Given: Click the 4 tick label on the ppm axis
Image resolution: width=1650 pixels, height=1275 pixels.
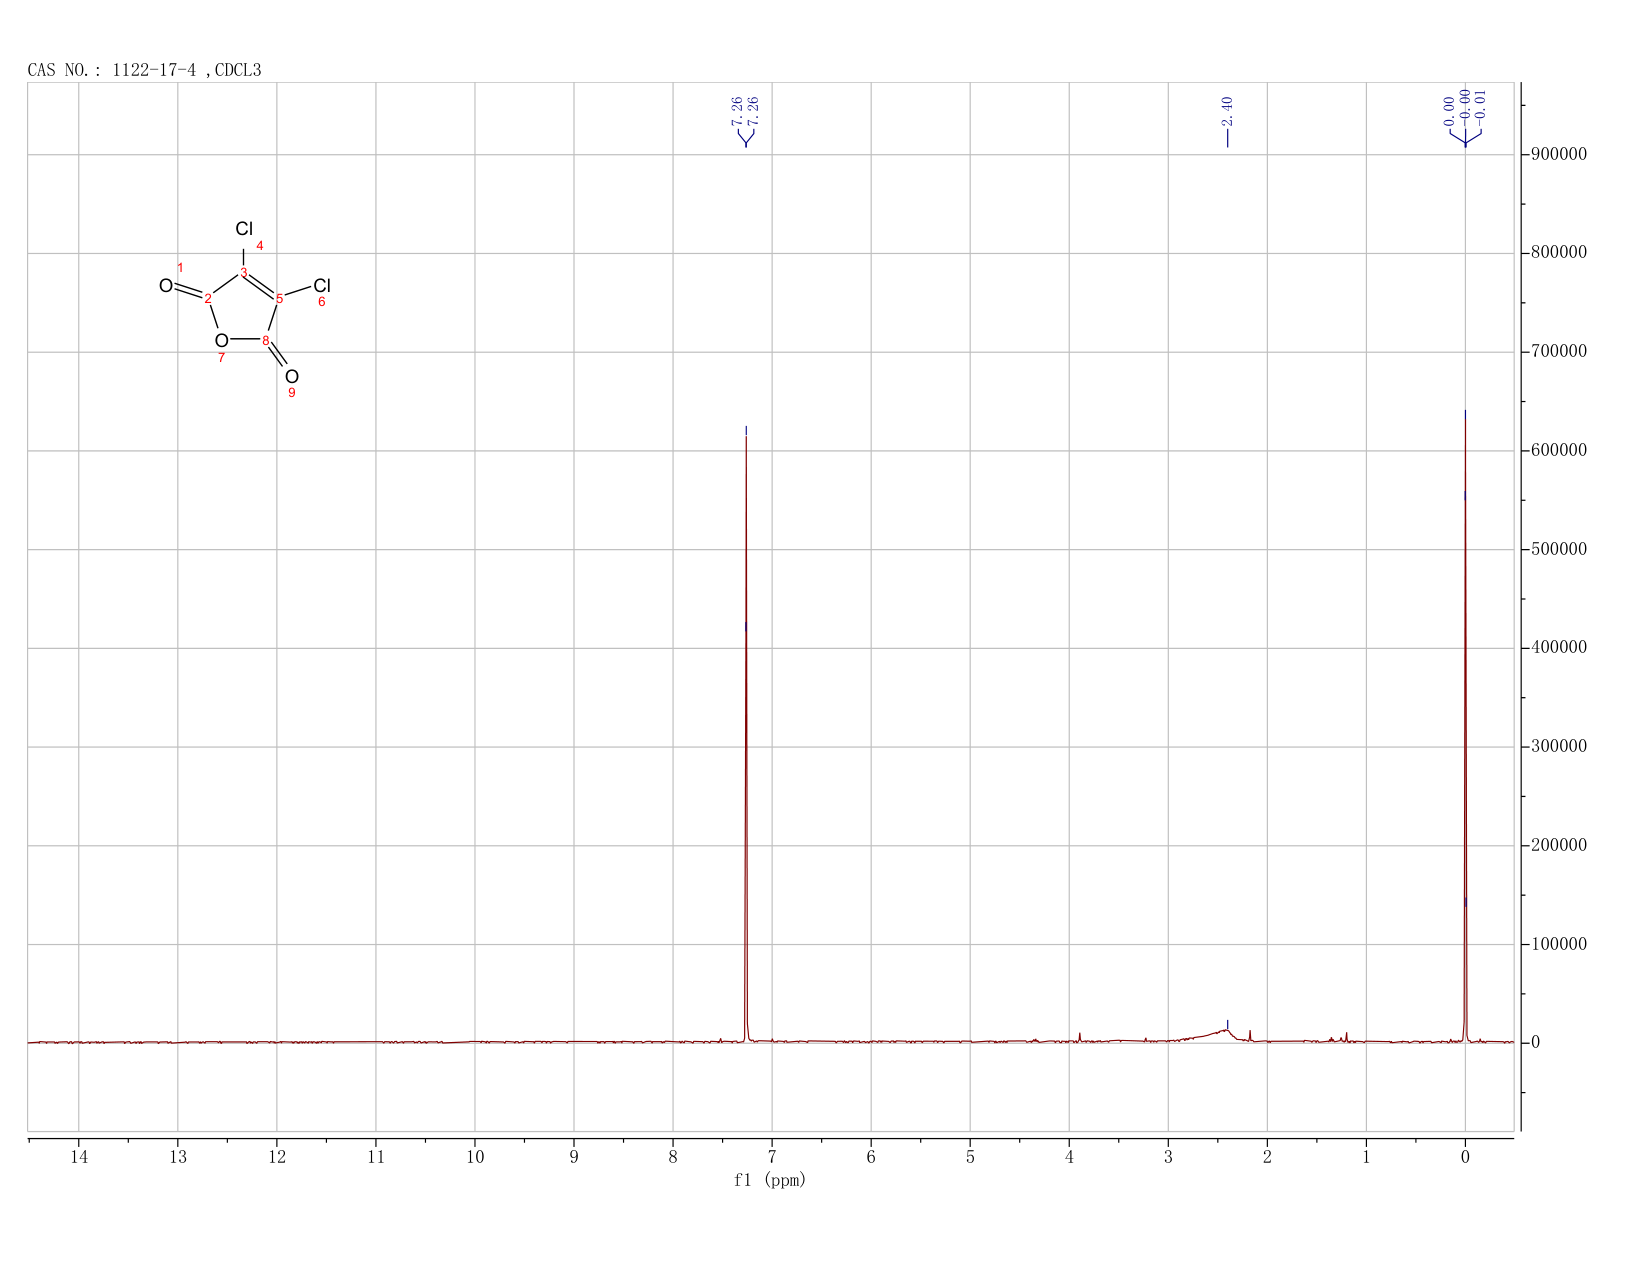Looking at the screenshot, I should 1069,1157.
